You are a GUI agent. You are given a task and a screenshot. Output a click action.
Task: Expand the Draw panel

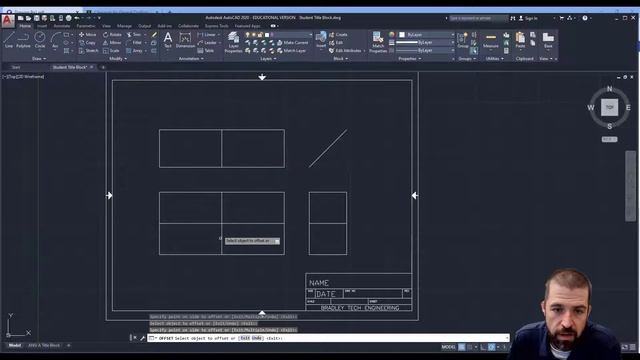[39, 59]
